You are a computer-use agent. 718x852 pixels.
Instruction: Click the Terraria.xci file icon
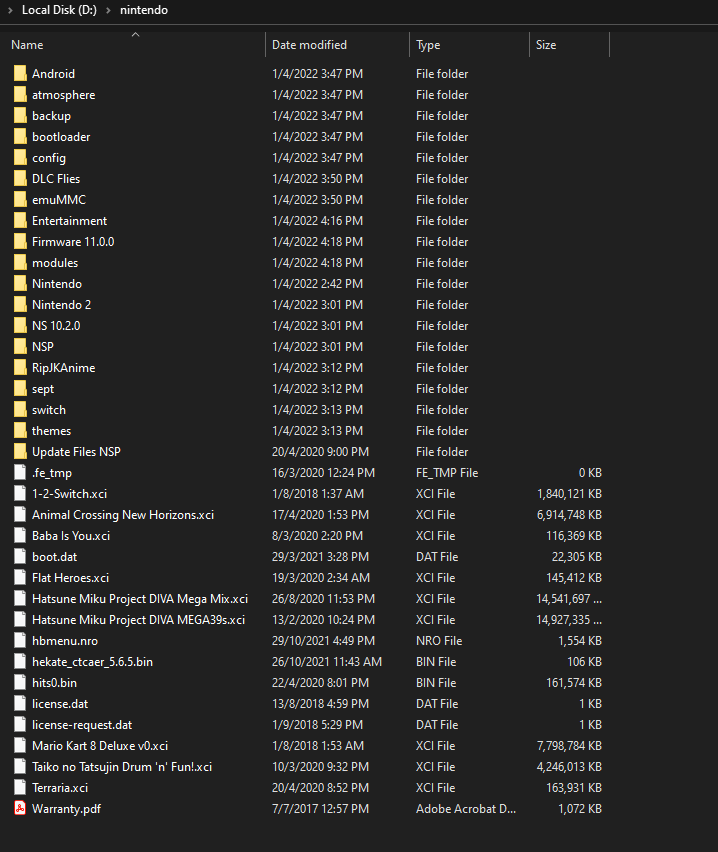click(20, 787)
